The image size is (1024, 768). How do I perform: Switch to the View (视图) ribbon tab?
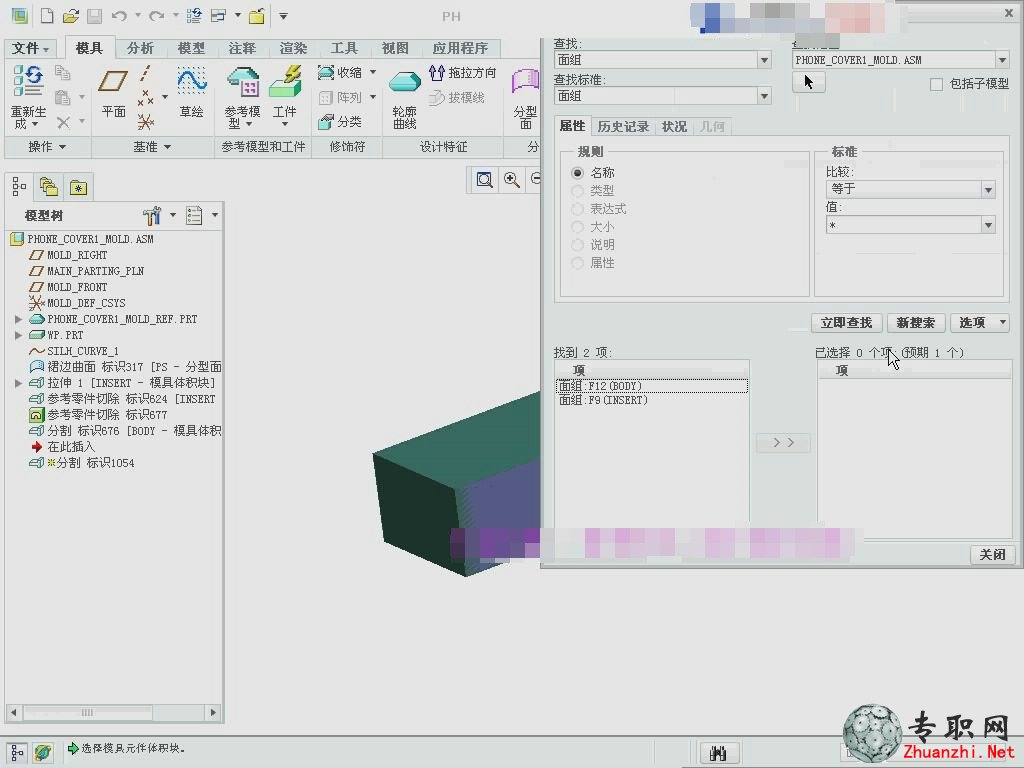pyautogui.click(x=394, y=48)
